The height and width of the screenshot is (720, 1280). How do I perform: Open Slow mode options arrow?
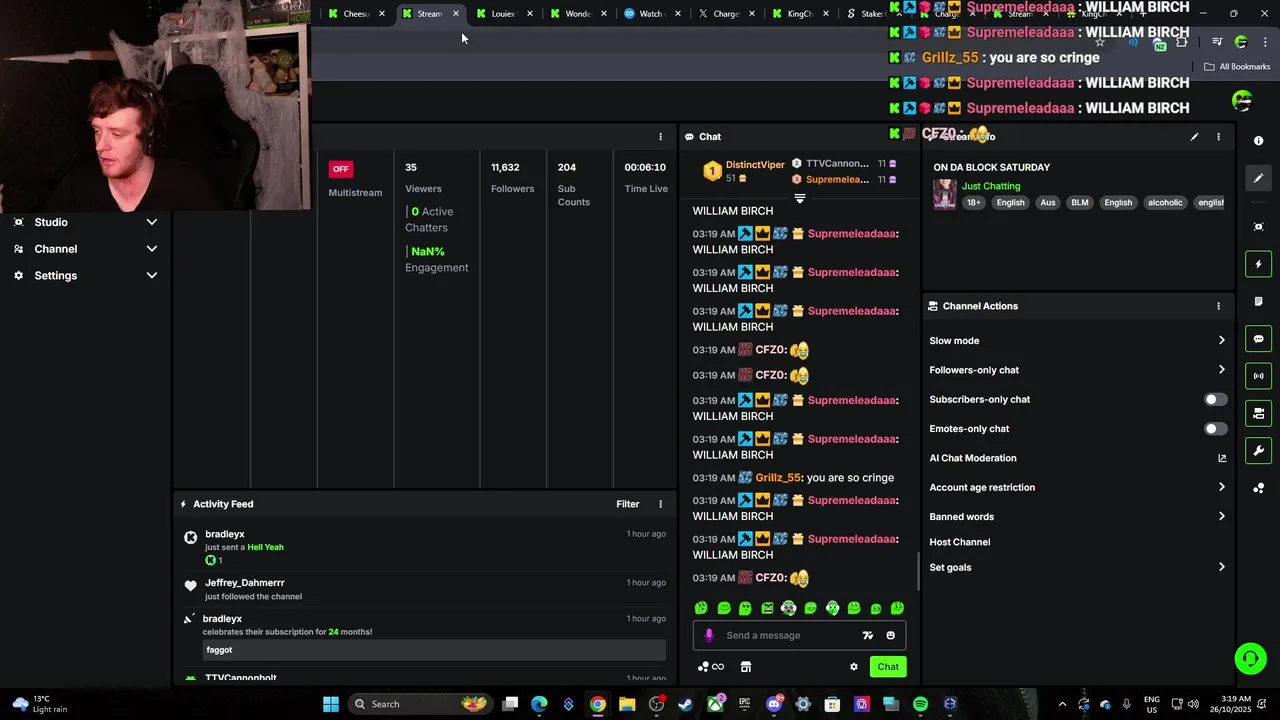coord(1221,341)
